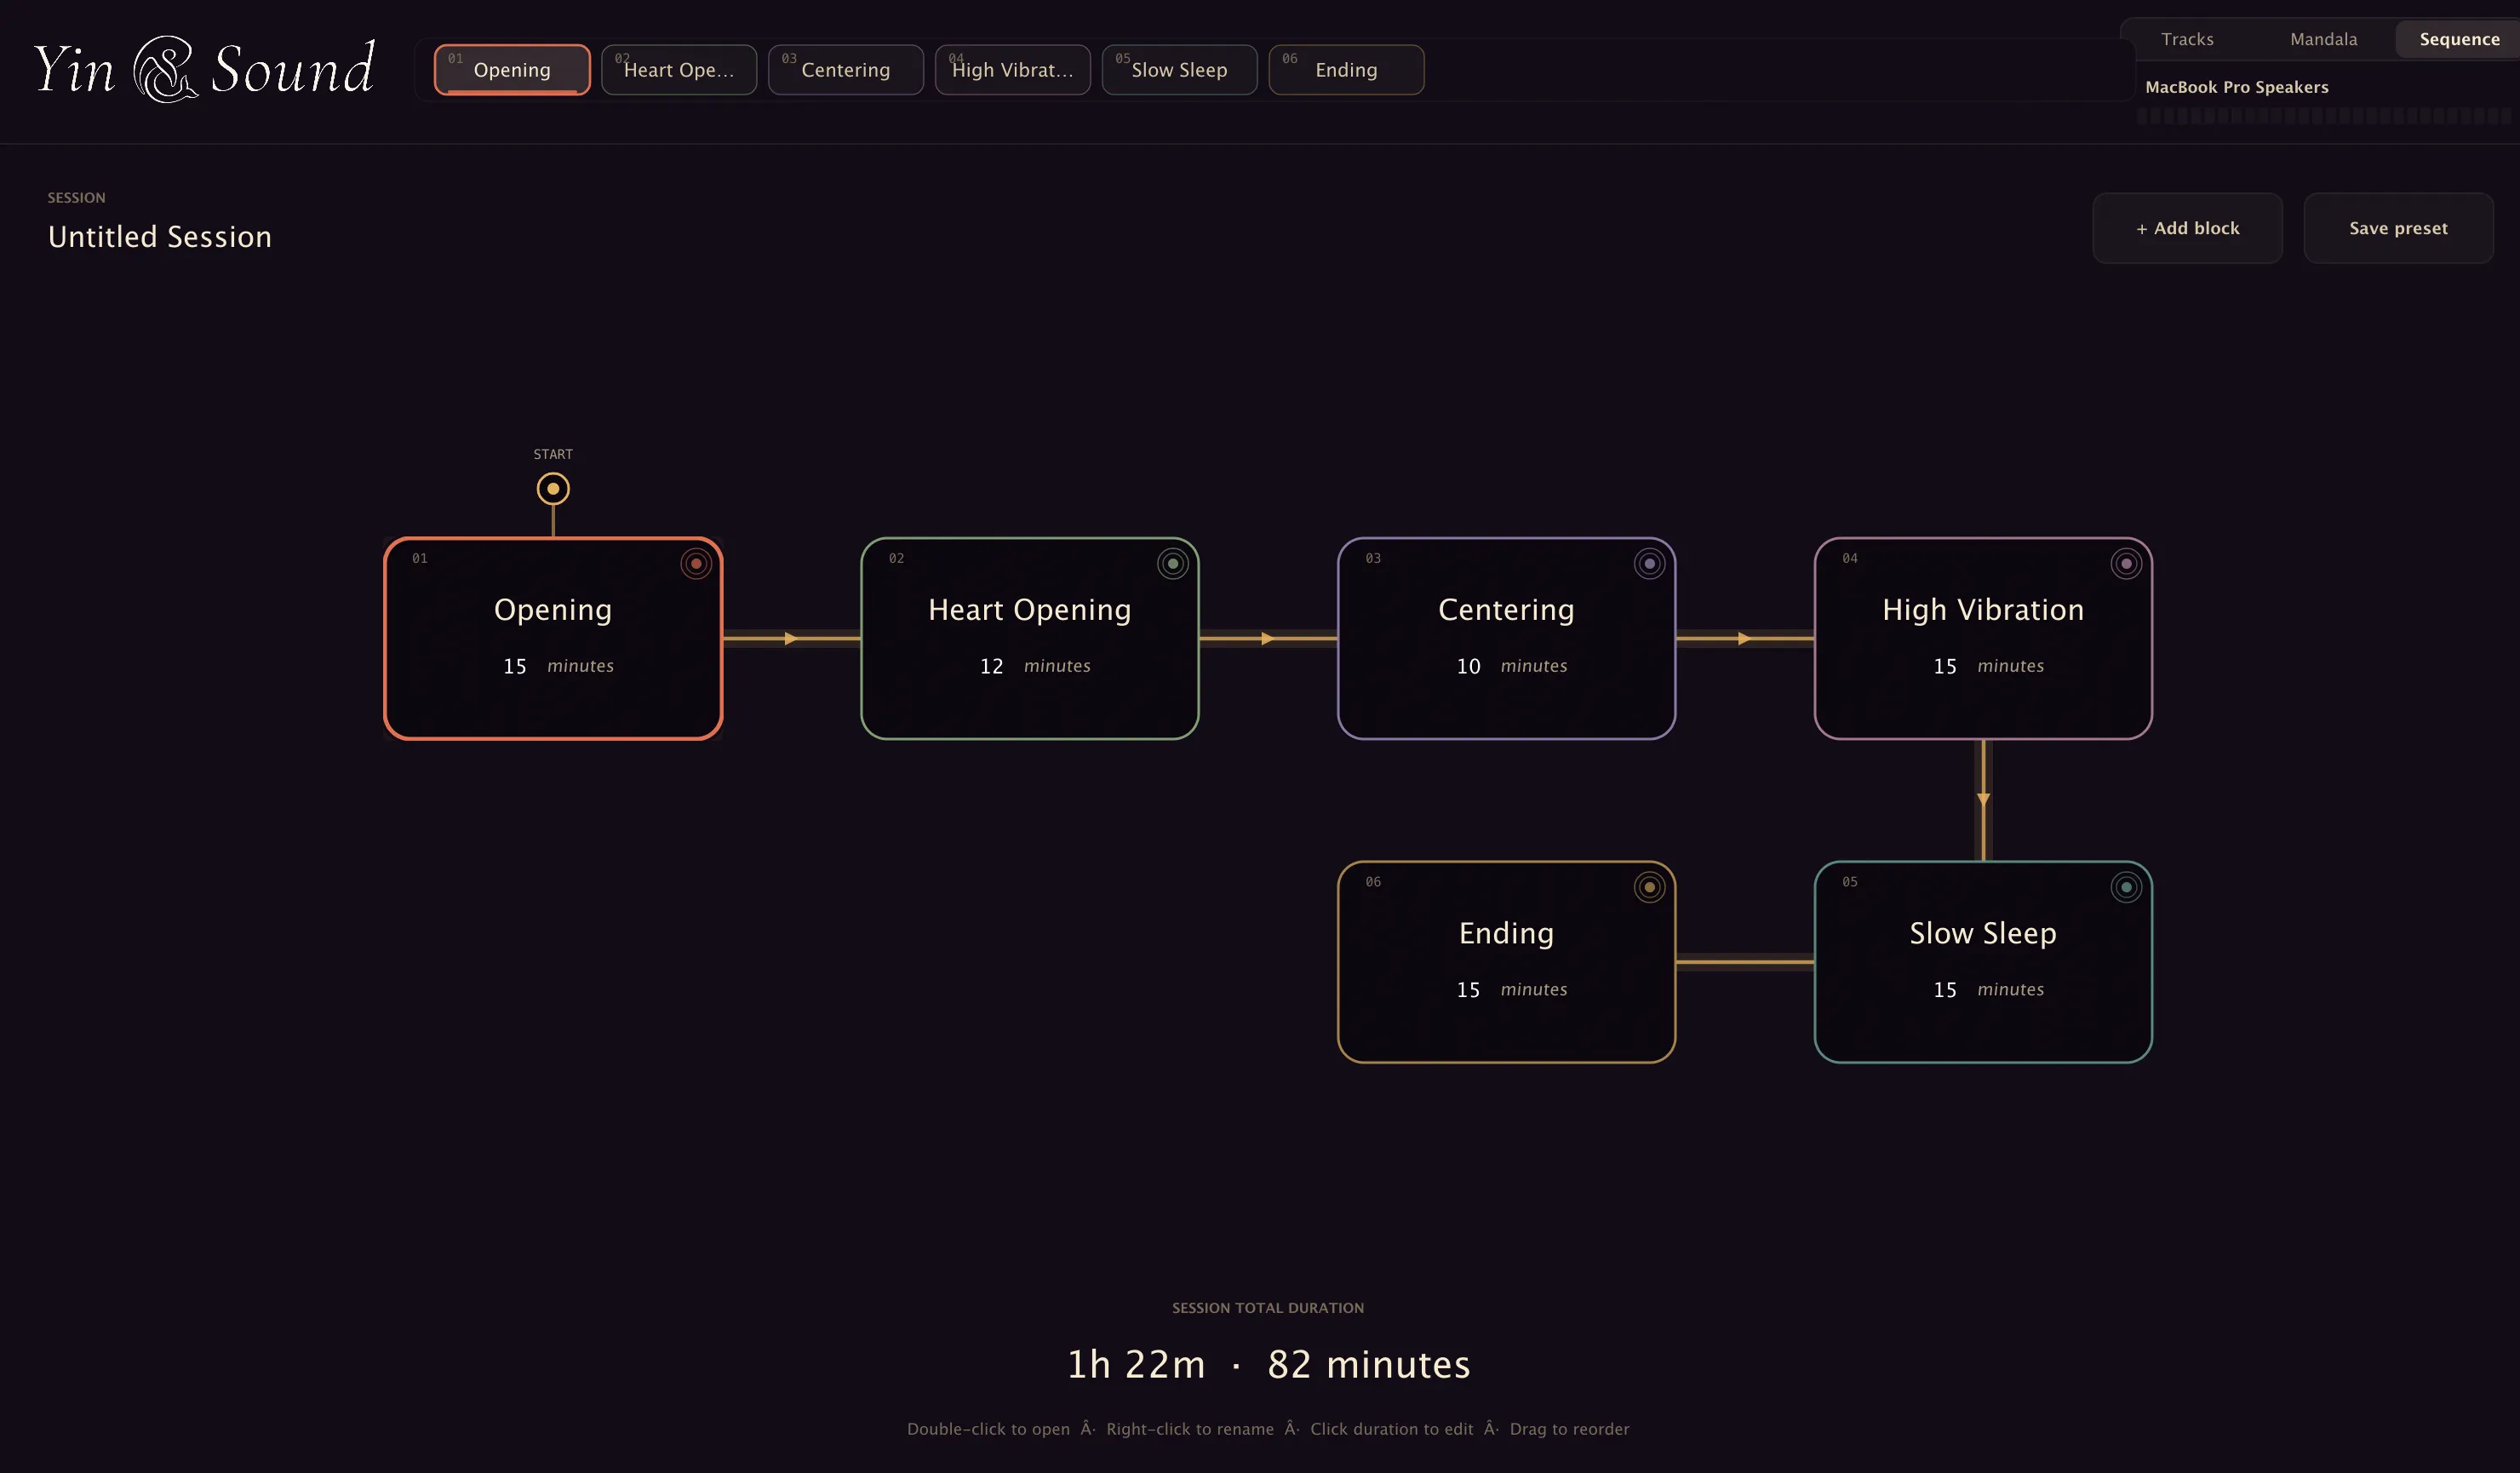Select the Ending sequence block
Image resolution: width=2520 pixels, height=1473 pixels.
[x=1507, y=962]
